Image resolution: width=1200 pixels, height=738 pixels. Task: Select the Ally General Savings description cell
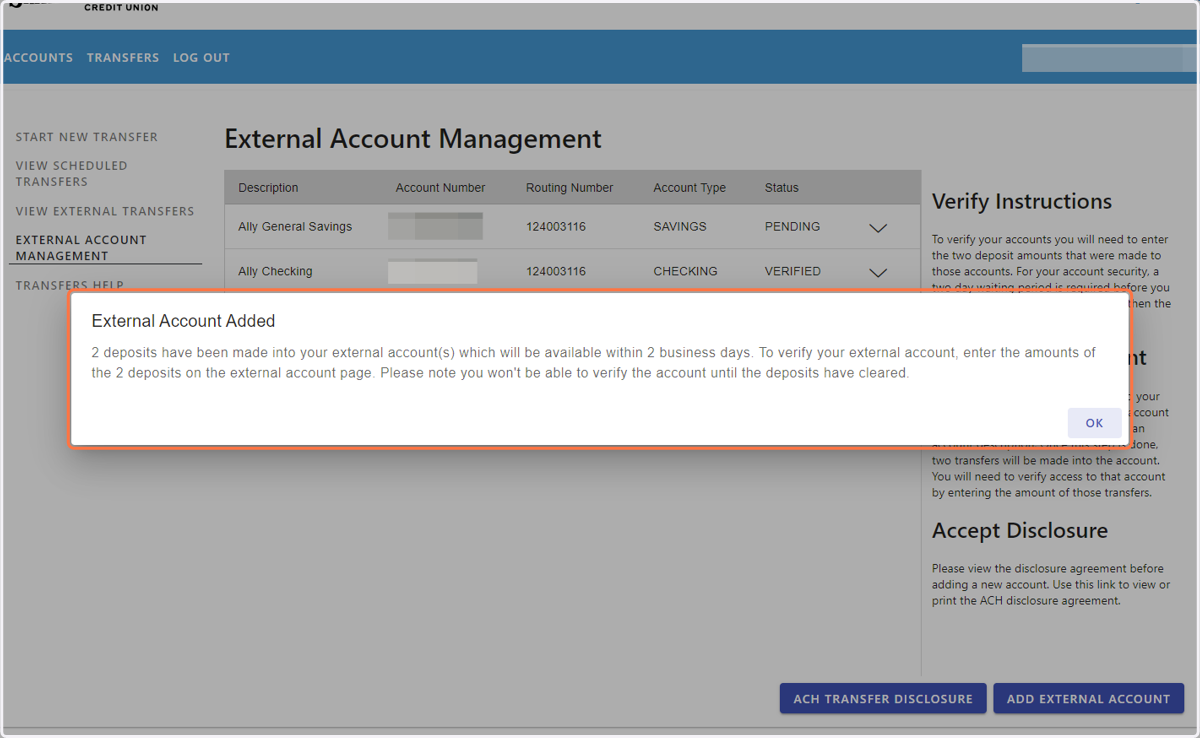295,227
